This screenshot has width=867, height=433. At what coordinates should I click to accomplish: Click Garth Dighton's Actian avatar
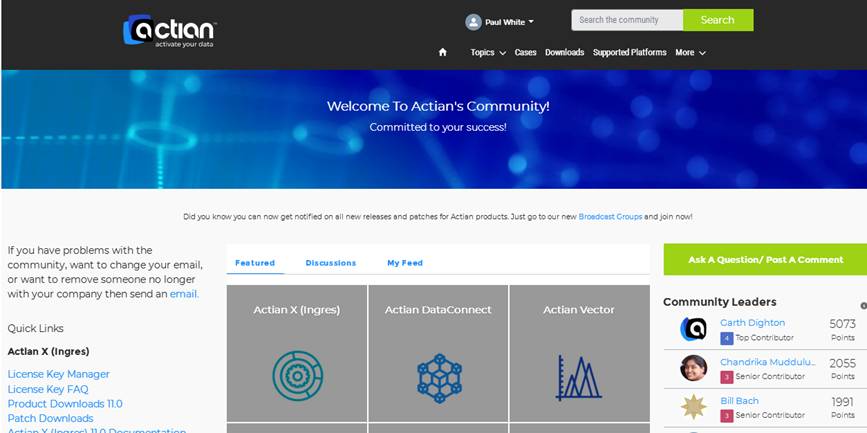693,329
